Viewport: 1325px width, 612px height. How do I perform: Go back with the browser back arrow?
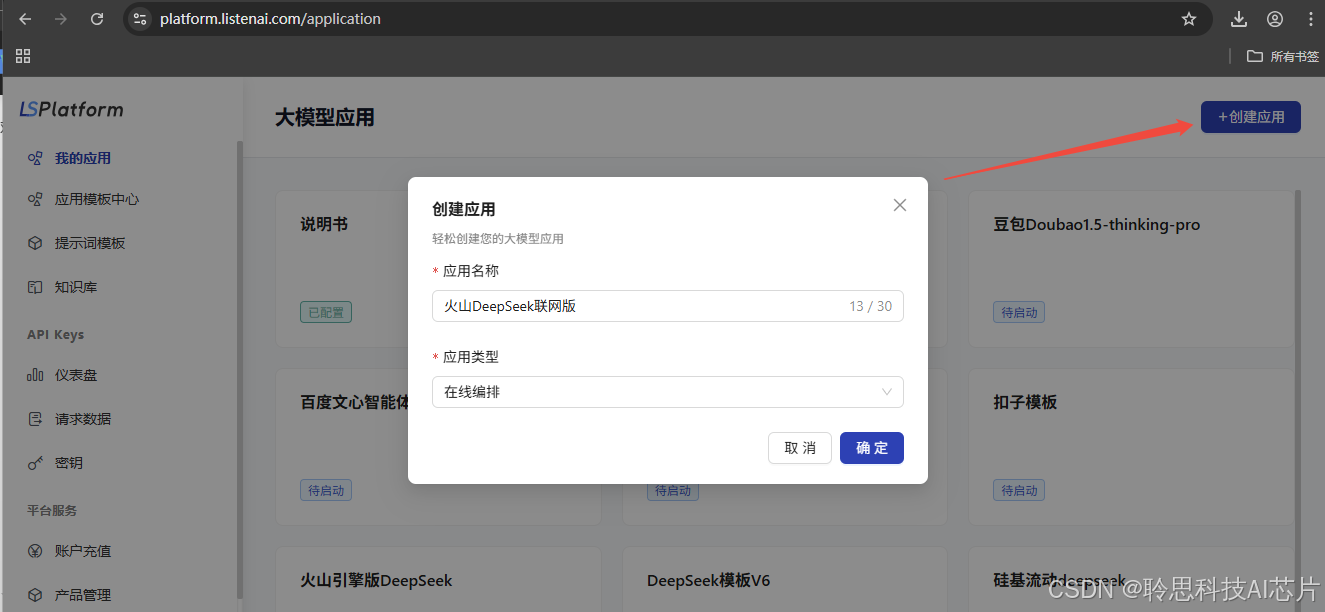click(26, 19)
